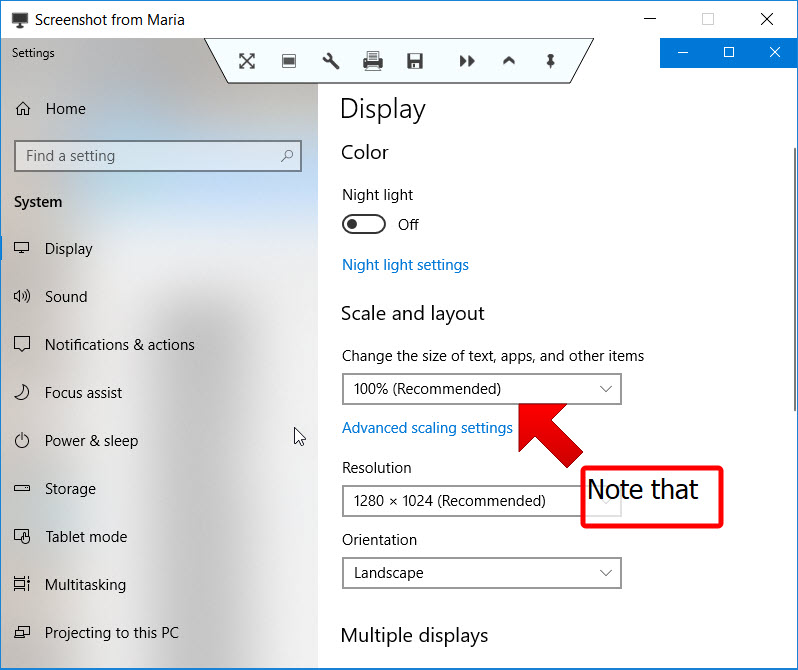Click the 'Scale and layout' heading
The width and height of the screenshot is (798, 670).
pyautogui.click(x=412, y=314)
